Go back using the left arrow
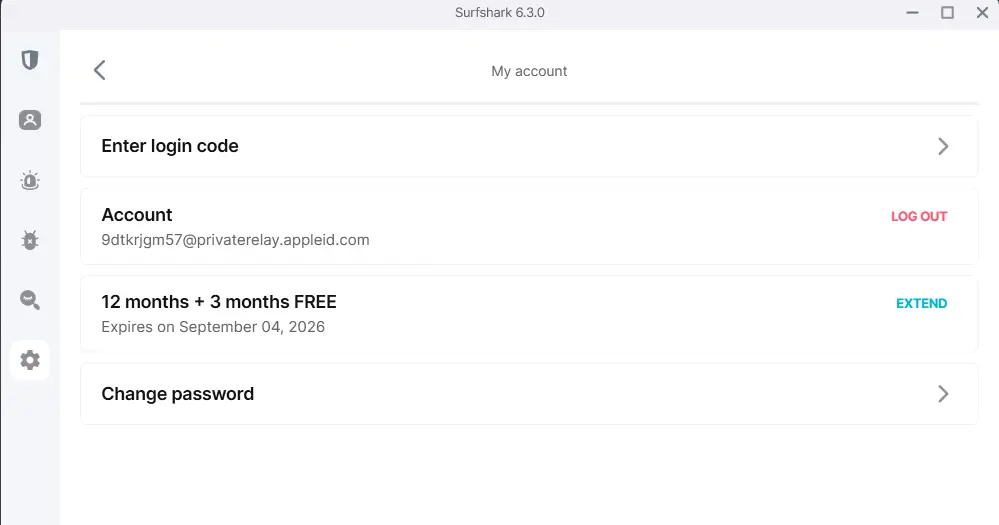Viewport: 999px width, 525px height. pyautogui.click(x=99, y=70)
